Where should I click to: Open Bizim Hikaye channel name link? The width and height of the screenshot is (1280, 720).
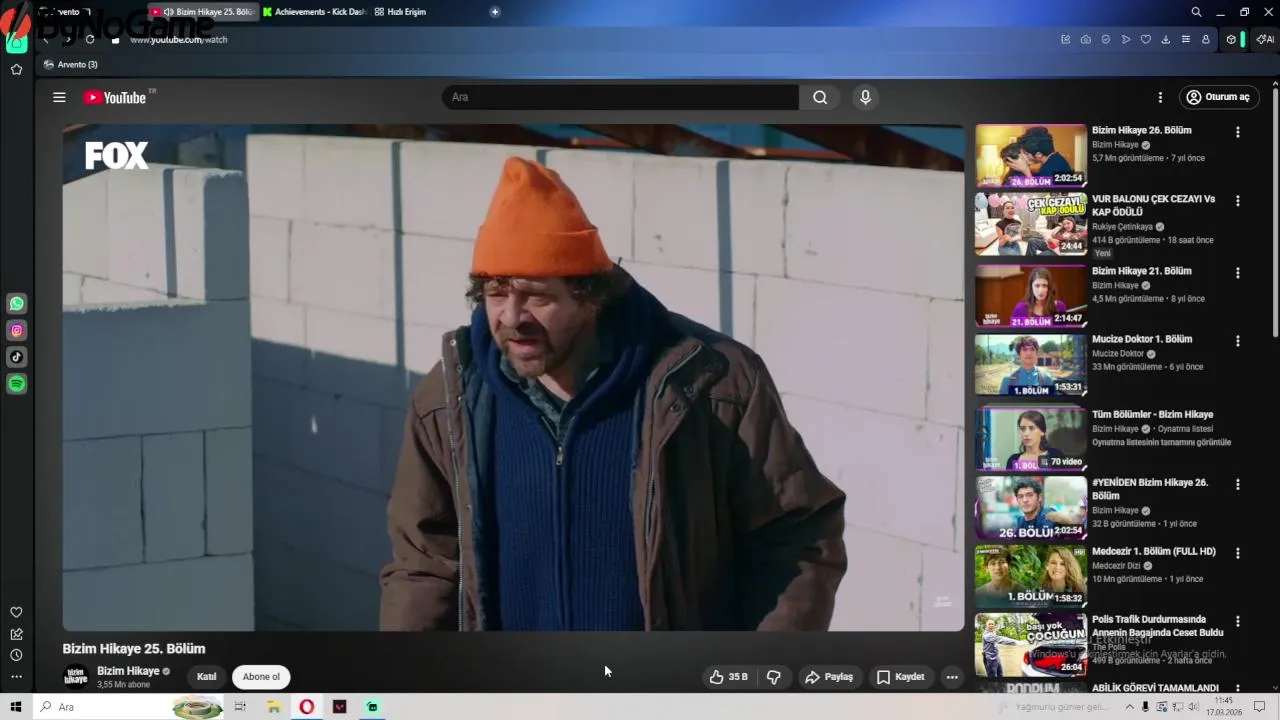[x=128, y=671]
